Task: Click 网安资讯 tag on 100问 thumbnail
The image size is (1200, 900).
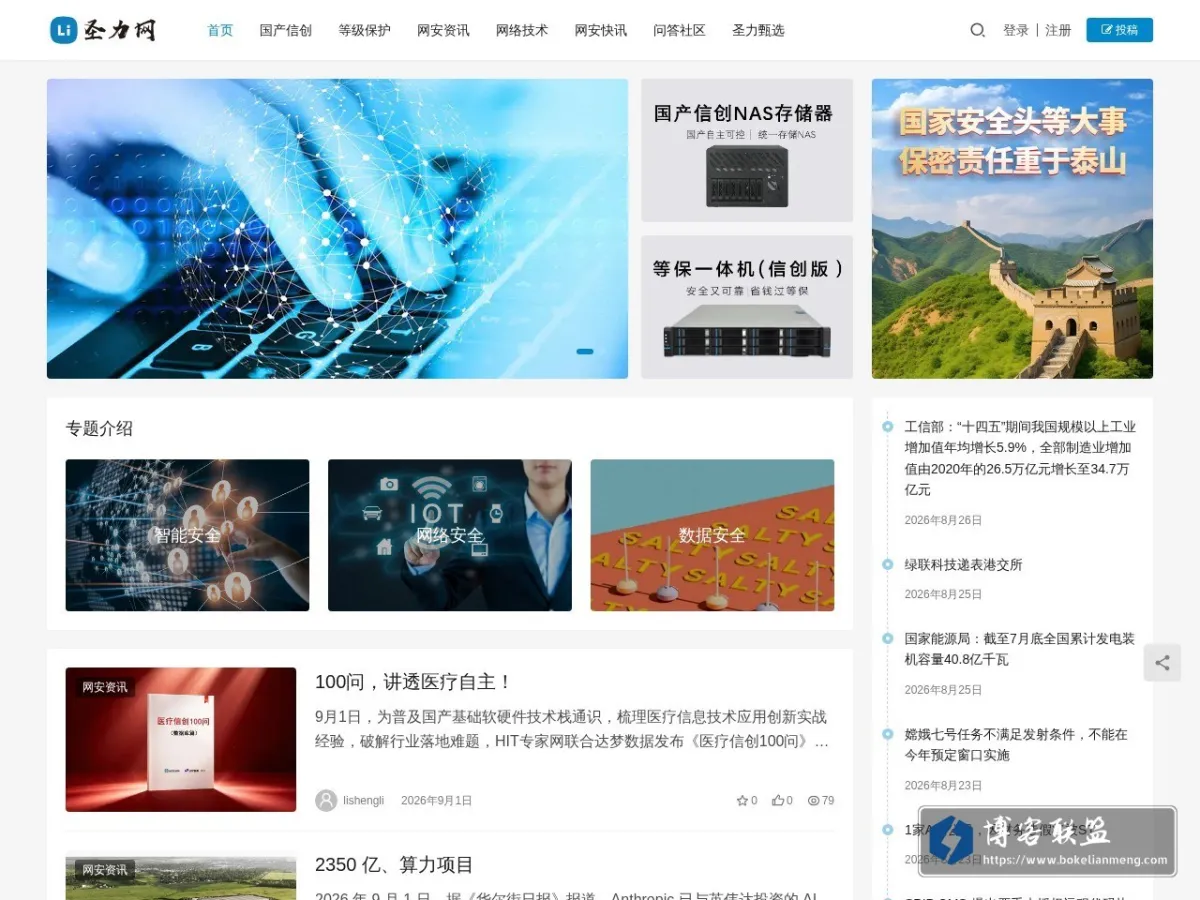Action: [x=105, y=687]
